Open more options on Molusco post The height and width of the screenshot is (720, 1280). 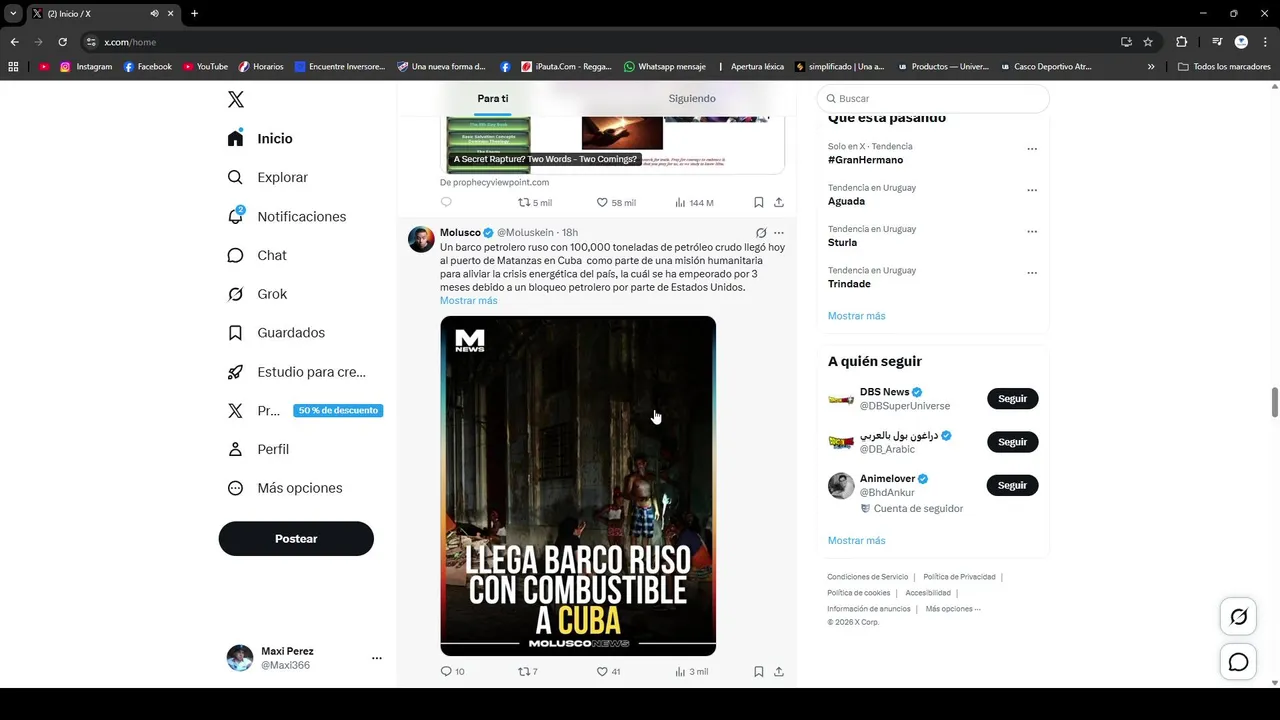(779, 233)
